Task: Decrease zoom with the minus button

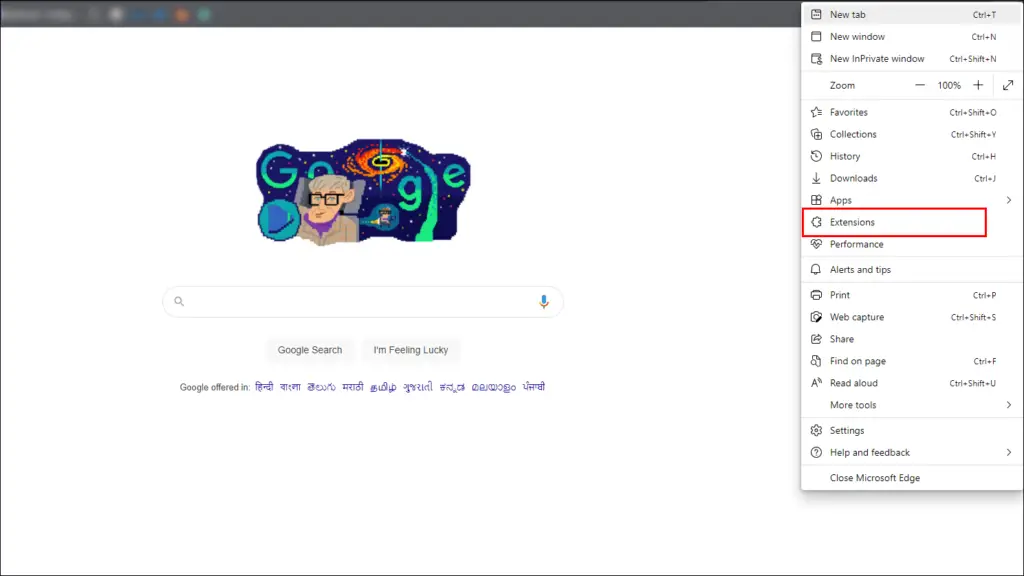Action: [x=920, y=86]
